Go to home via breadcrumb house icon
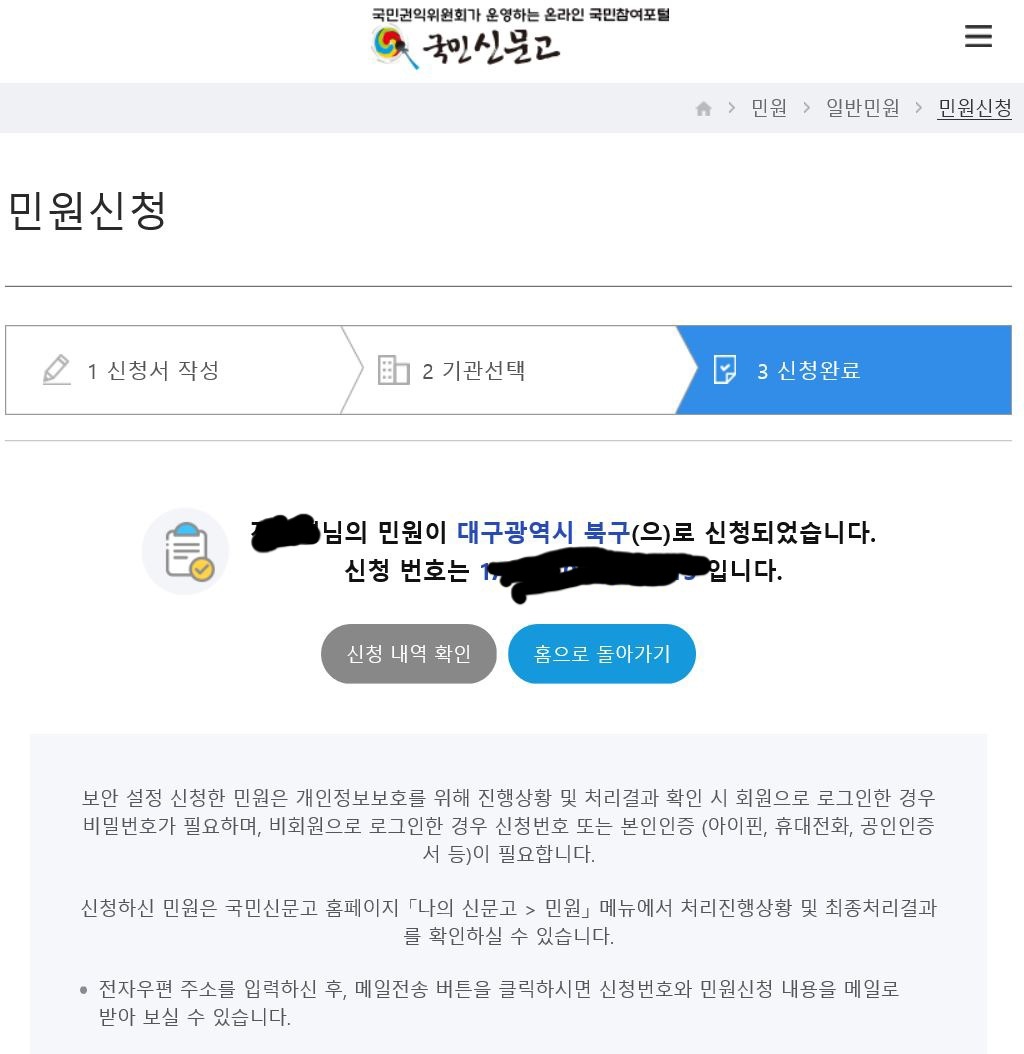Screen dimensions: 1024x1054 [703, 108]
